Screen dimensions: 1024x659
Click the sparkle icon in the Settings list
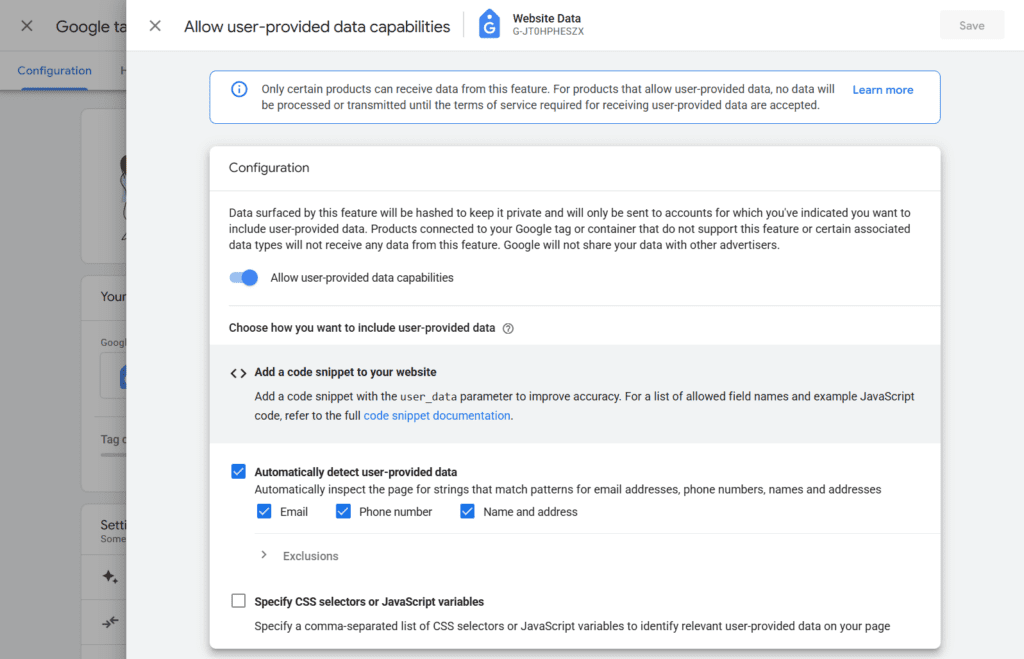110,577
